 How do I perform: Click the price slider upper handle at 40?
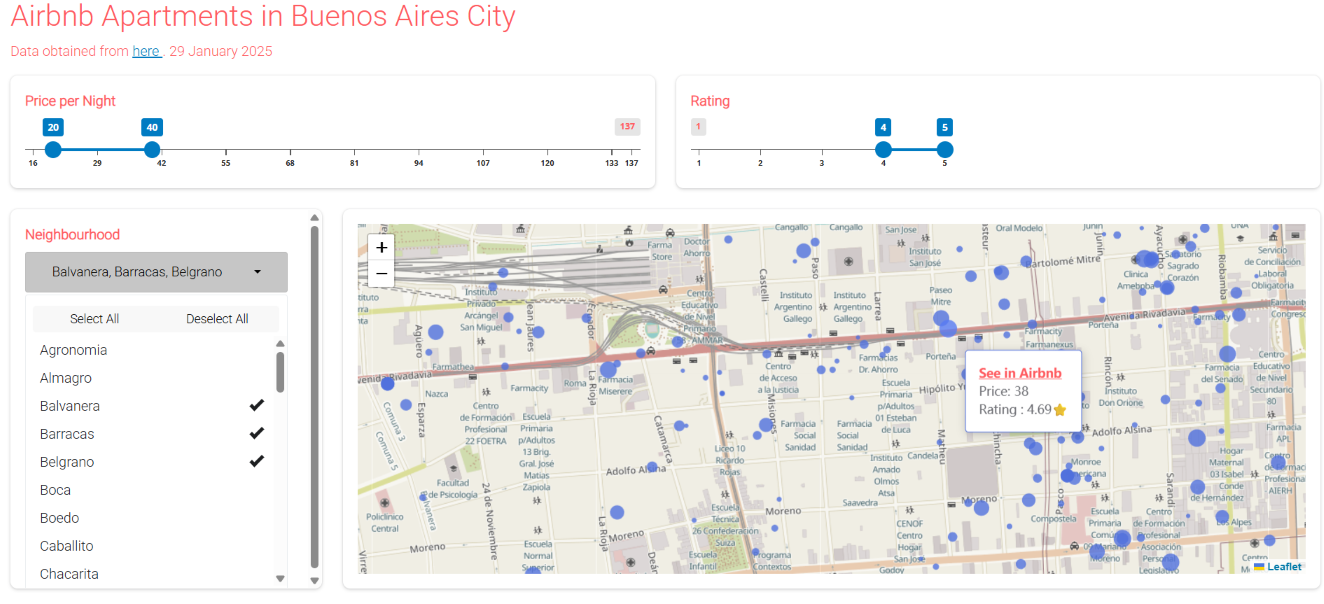[152, 150]
